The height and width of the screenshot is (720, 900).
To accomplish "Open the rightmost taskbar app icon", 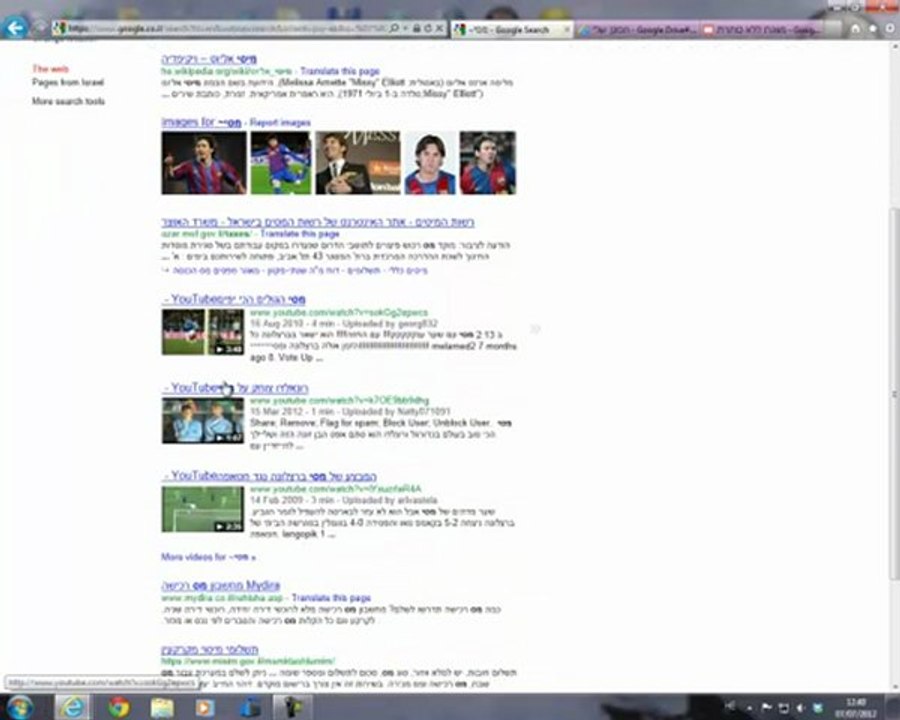I will point(293,707).
